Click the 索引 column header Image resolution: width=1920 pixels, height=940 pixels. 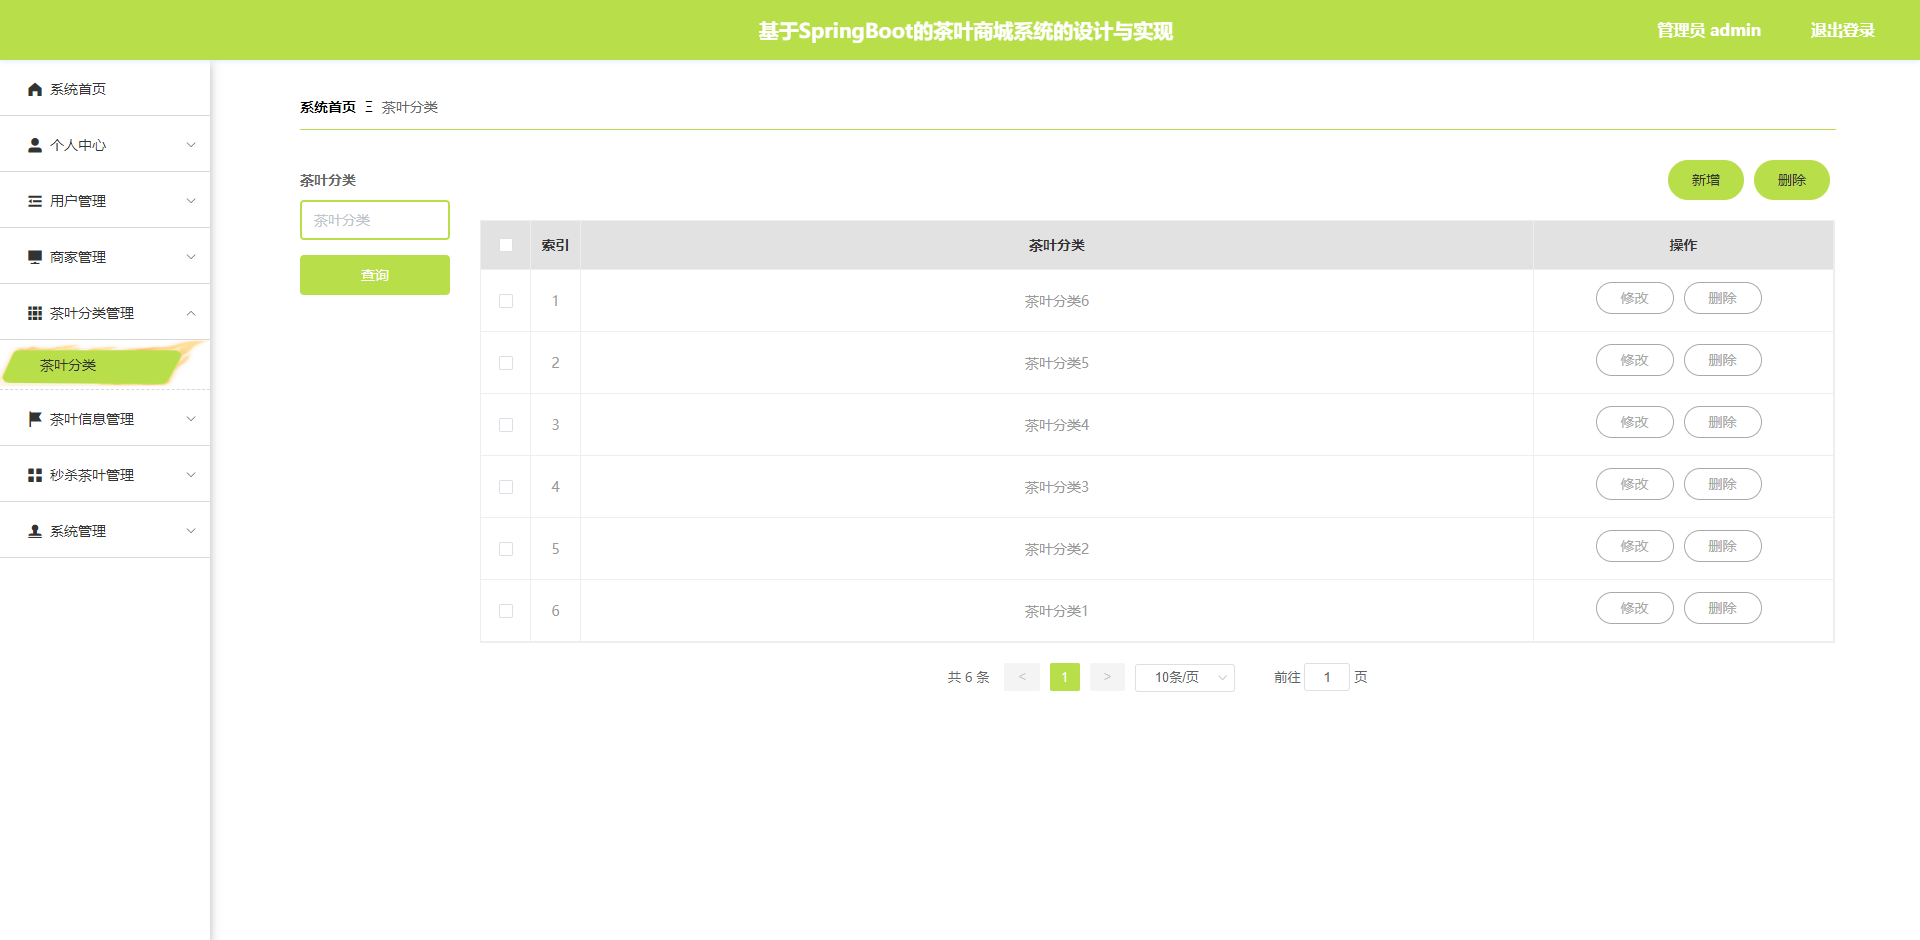point(555,245)
